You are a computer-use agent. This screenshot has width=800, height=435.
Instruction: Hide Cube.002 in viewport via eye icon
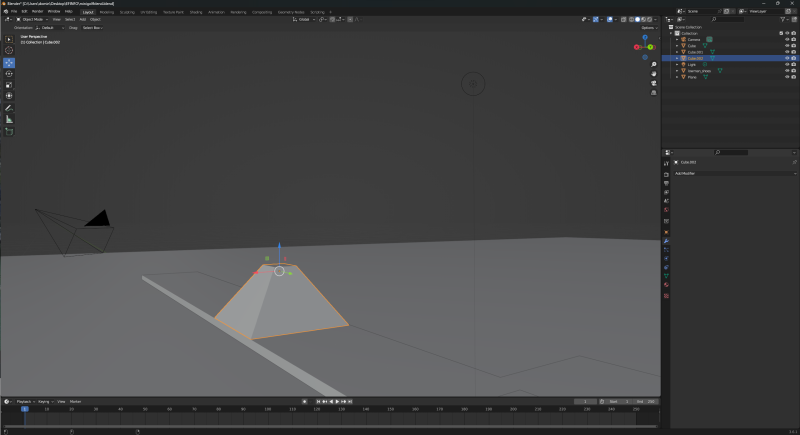point(787,58)
